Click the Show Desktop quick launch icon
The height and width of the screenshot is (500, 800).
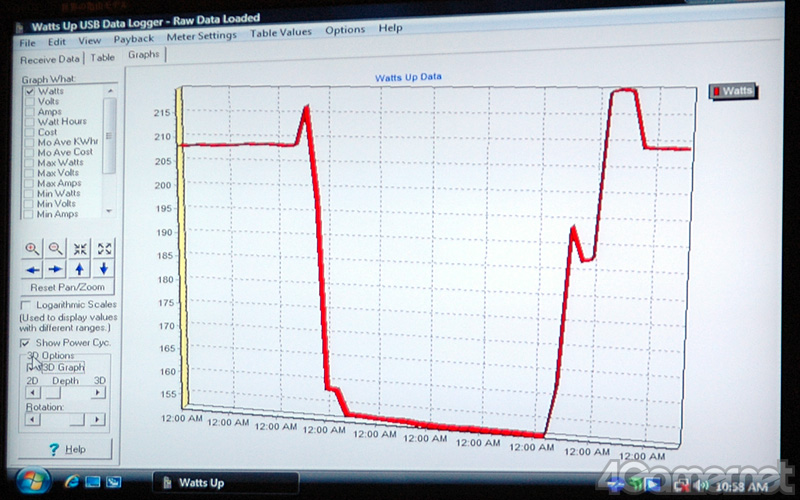[x=93, y=481]
